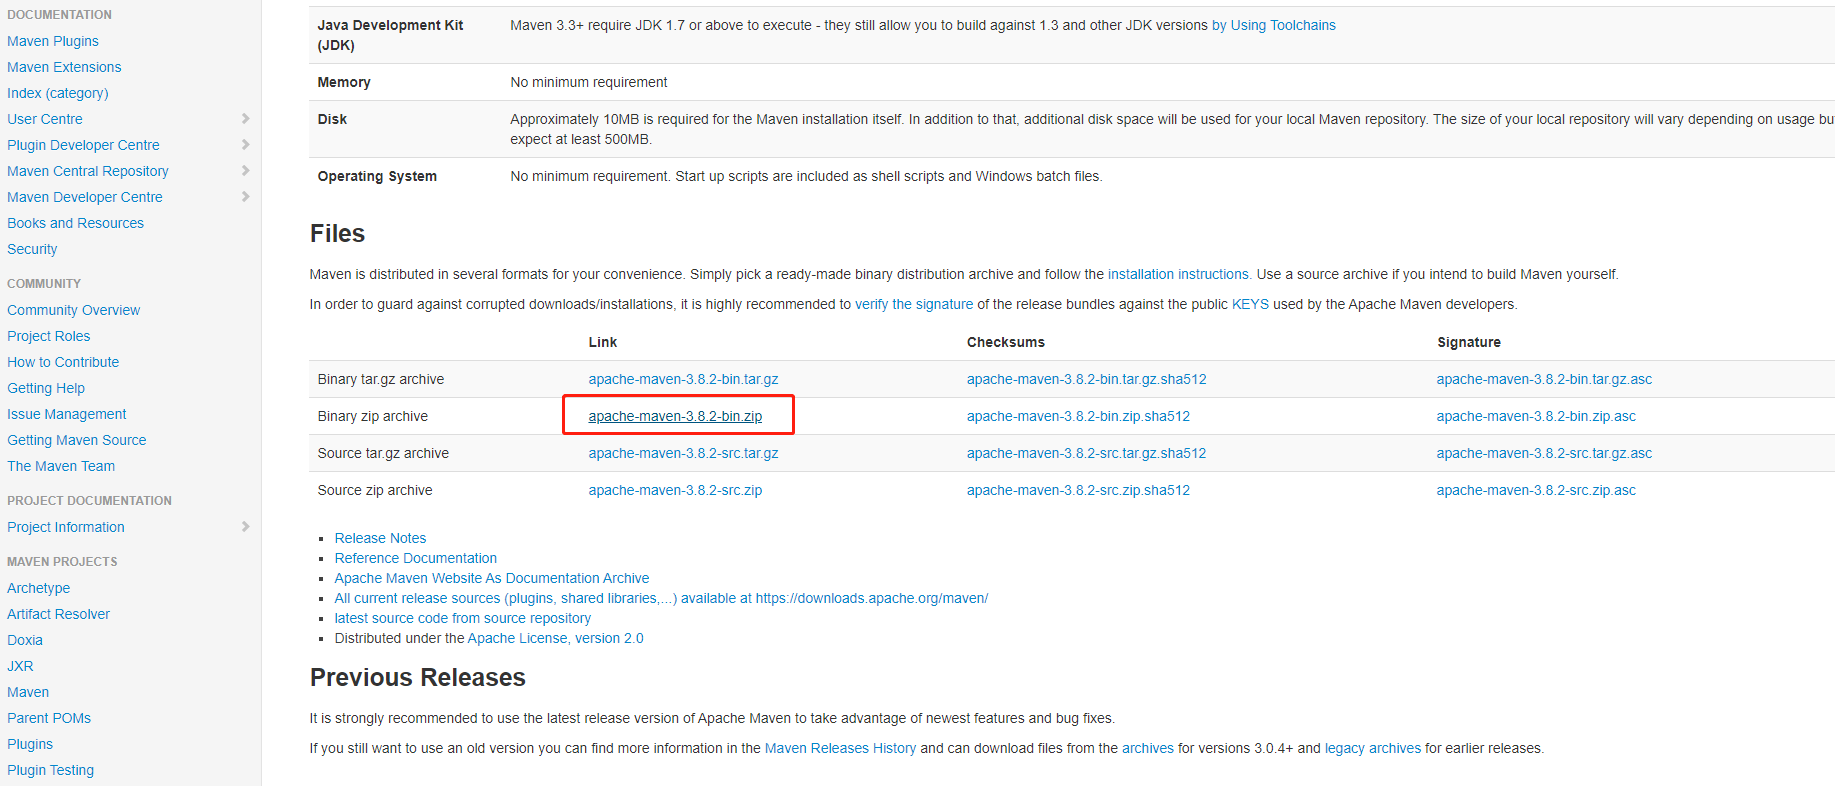Image resolution: width=1835 pixels, height=786 pixels.
Task: Open the Maven Releases History link
Action: coord(840,748)
